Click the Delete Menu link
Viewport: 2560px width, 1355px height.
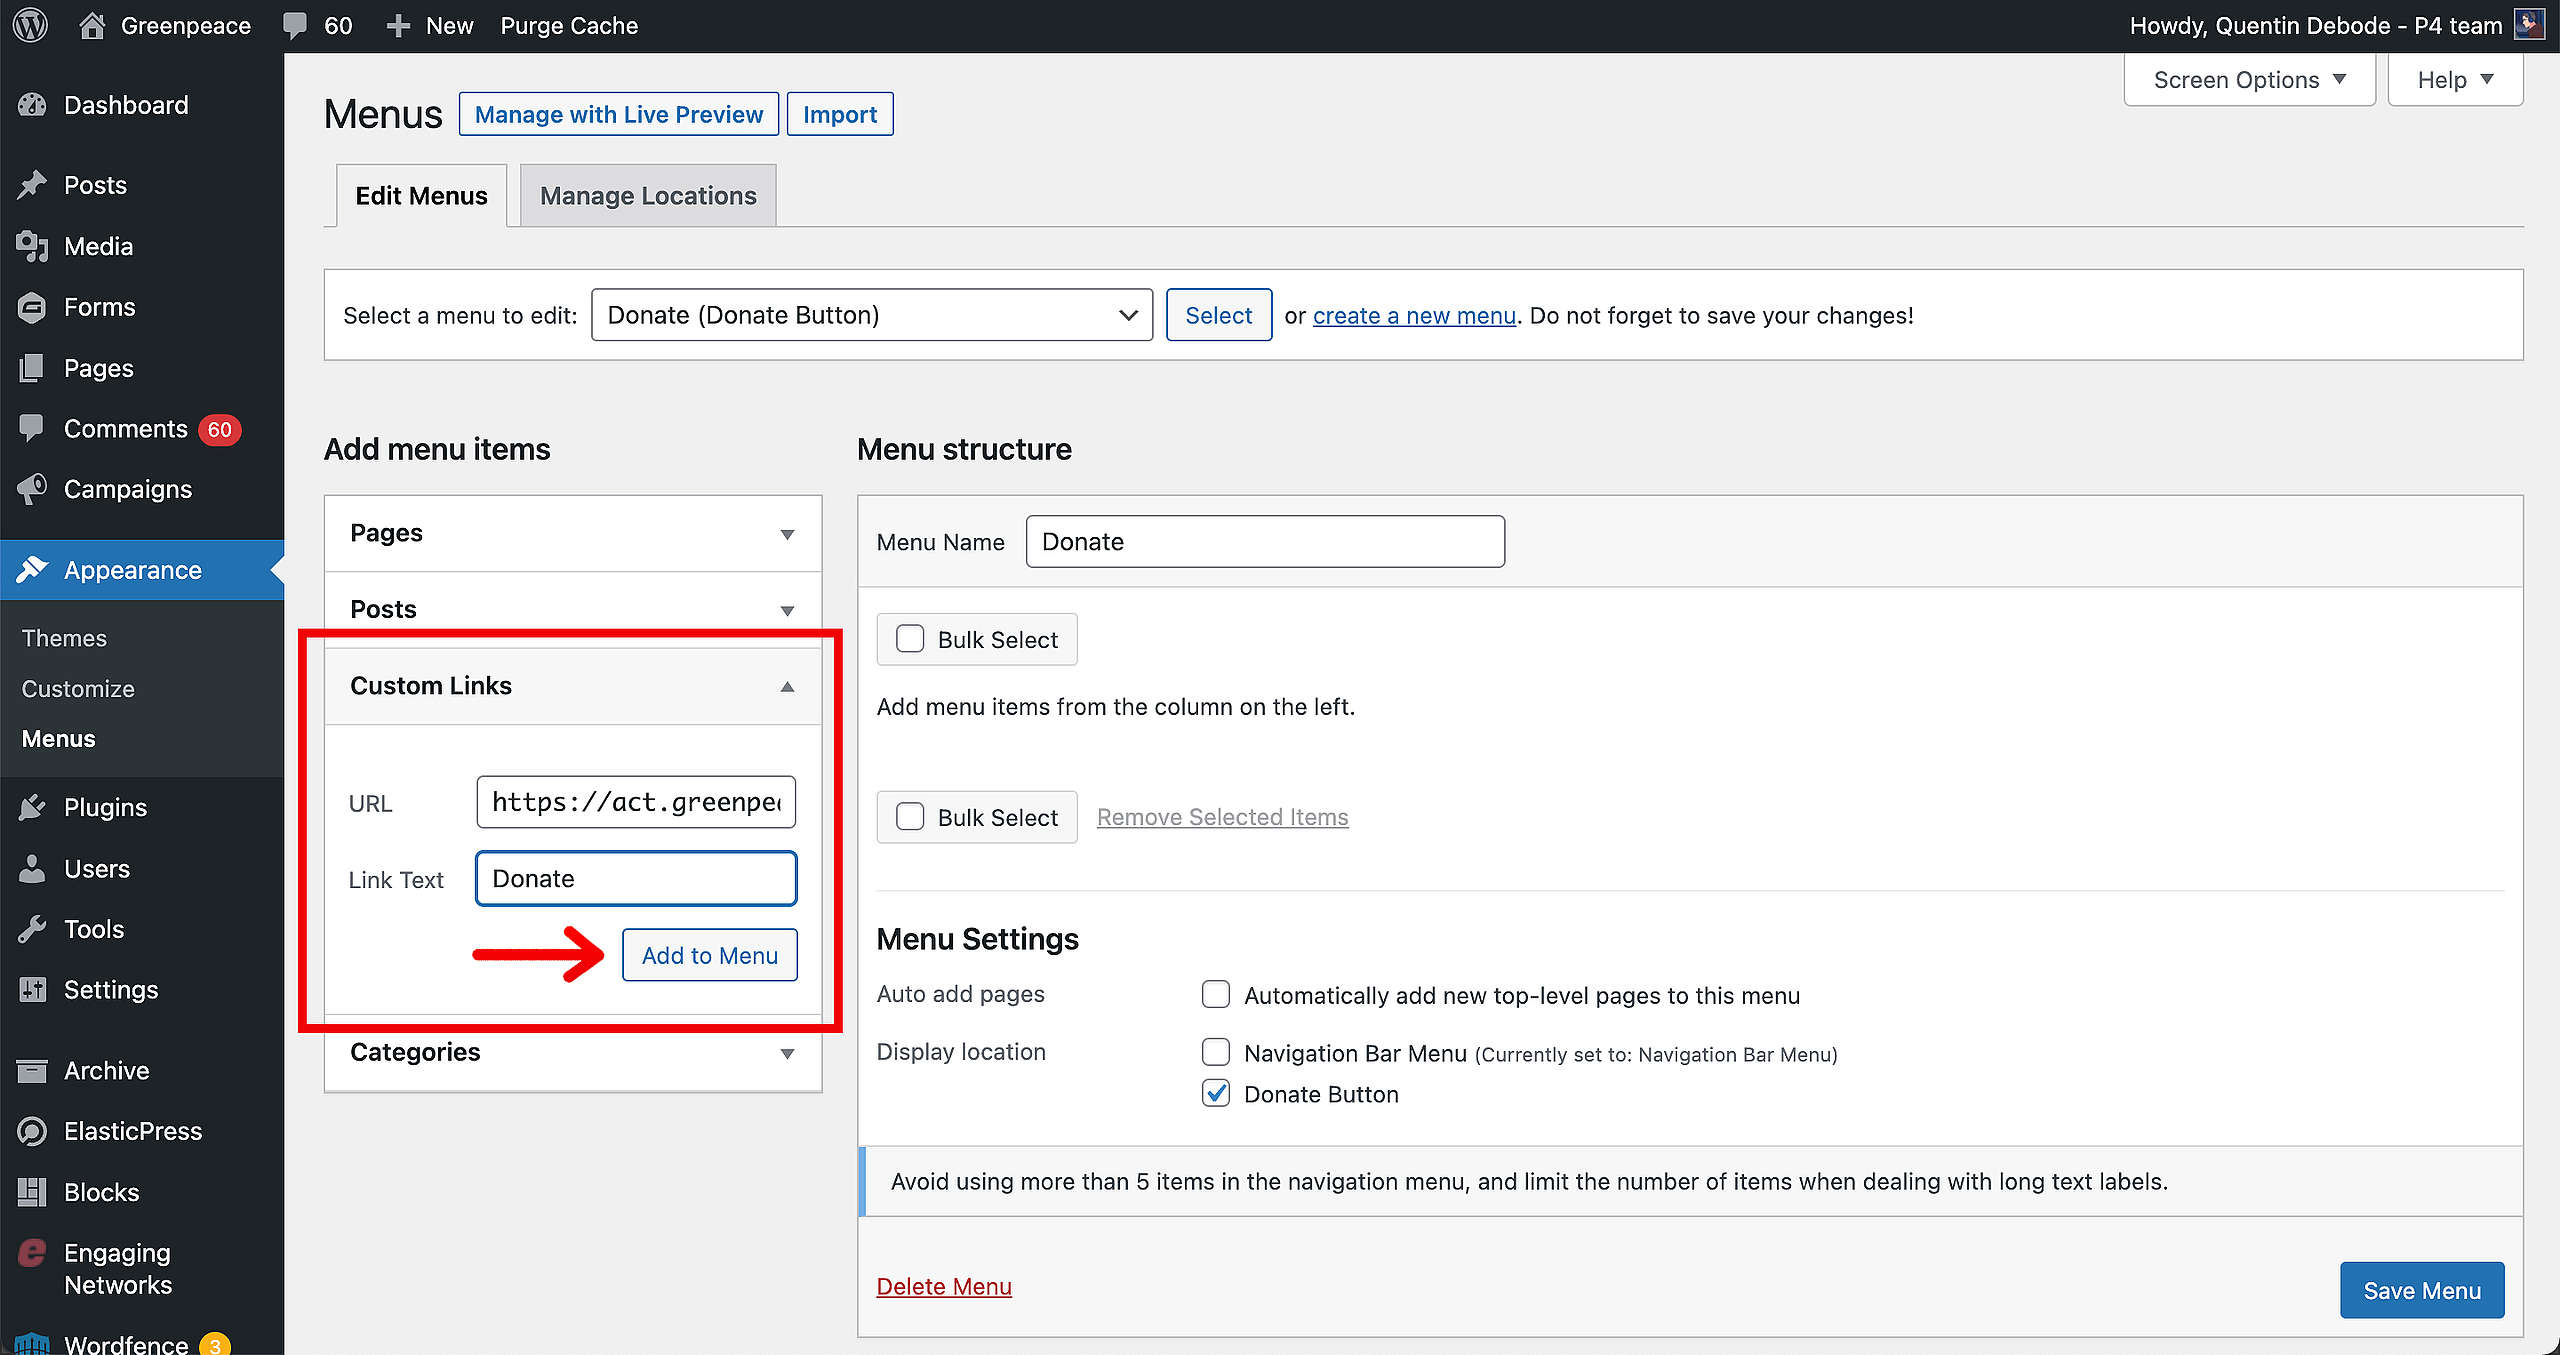point(944,1287)
